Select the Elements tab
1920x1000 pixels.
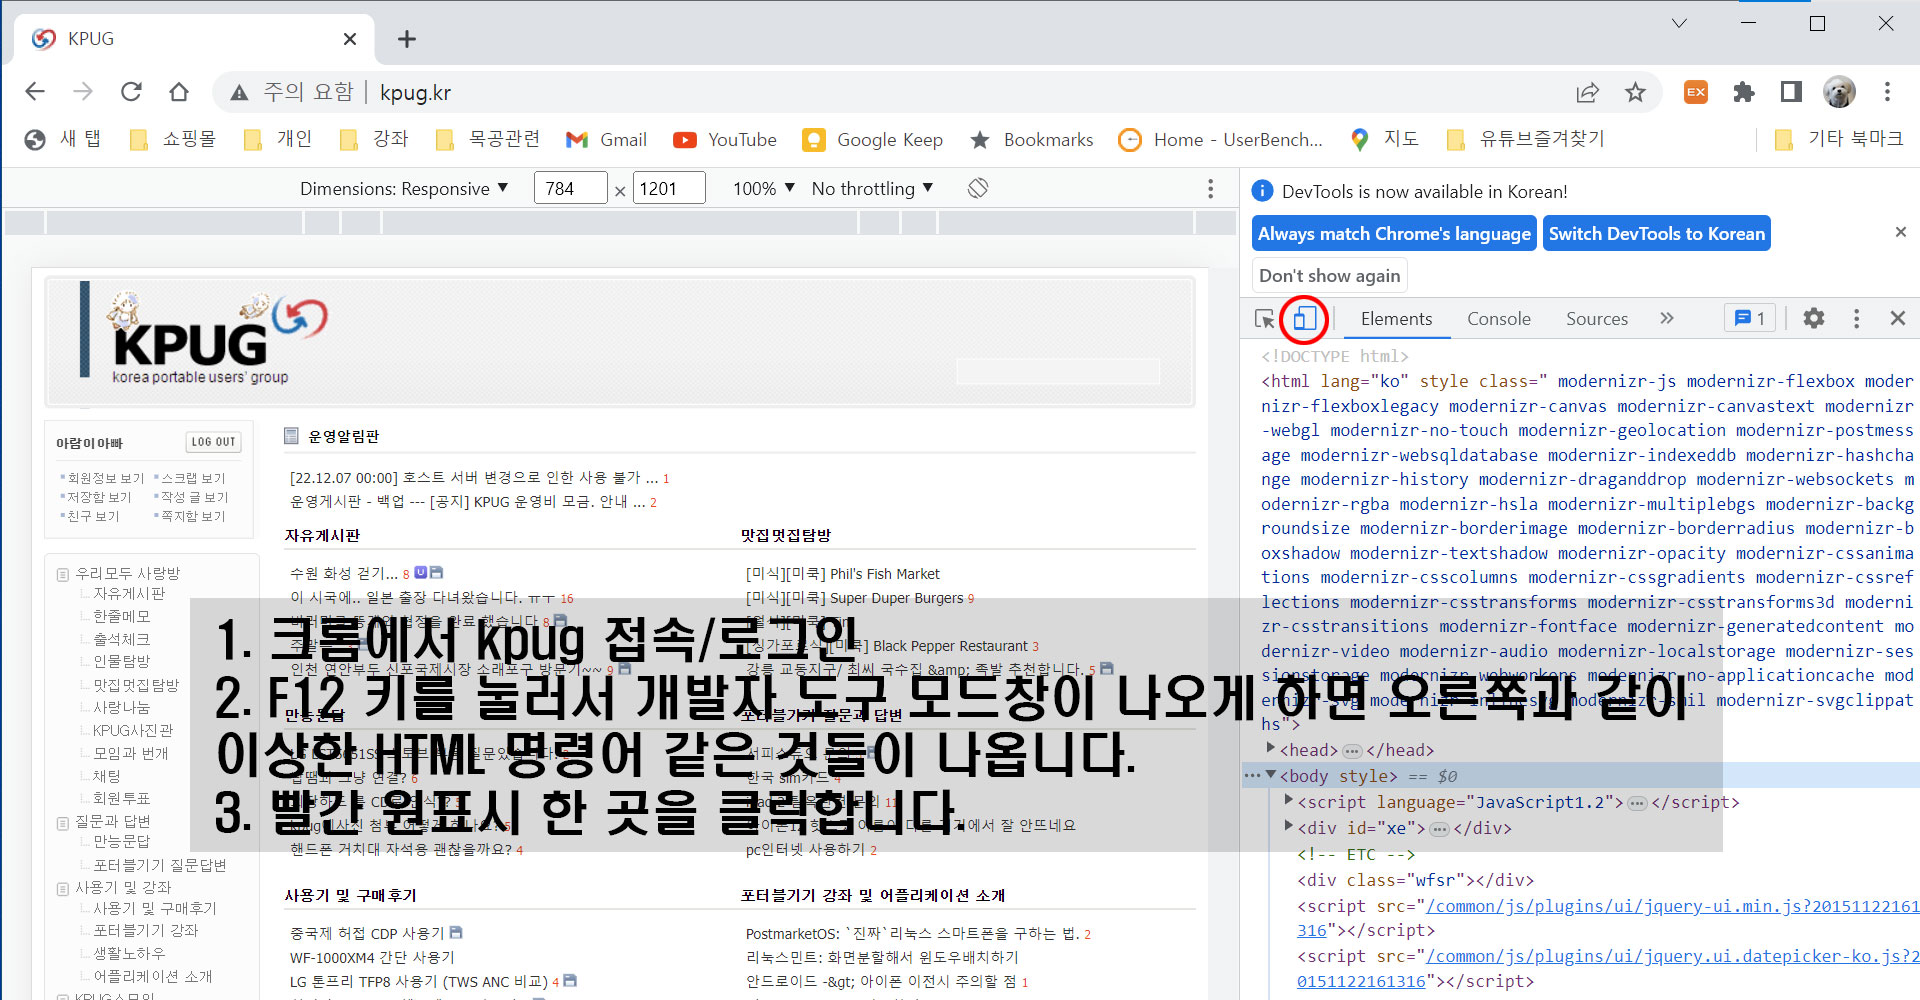(1396, 318)
